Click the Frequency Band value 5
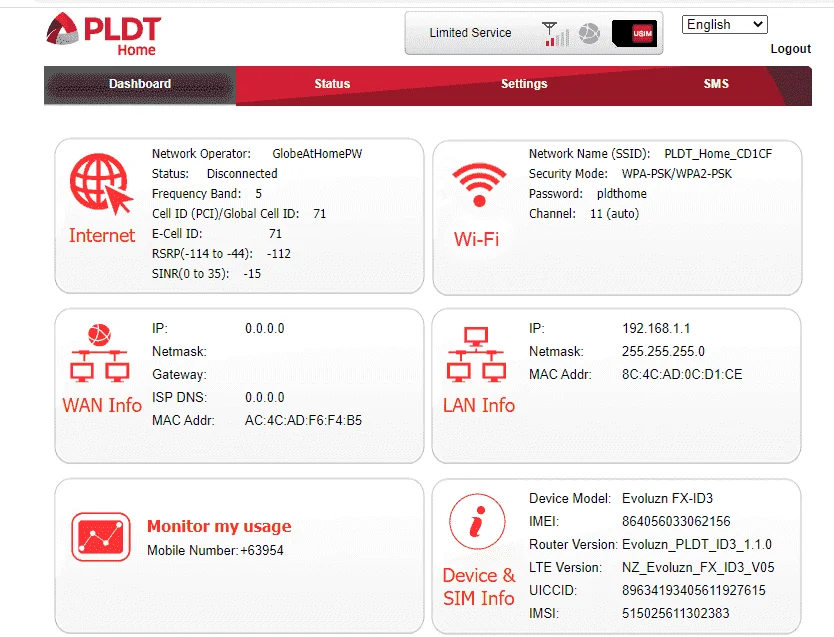The image size is (834, 637). pos(258,194)
